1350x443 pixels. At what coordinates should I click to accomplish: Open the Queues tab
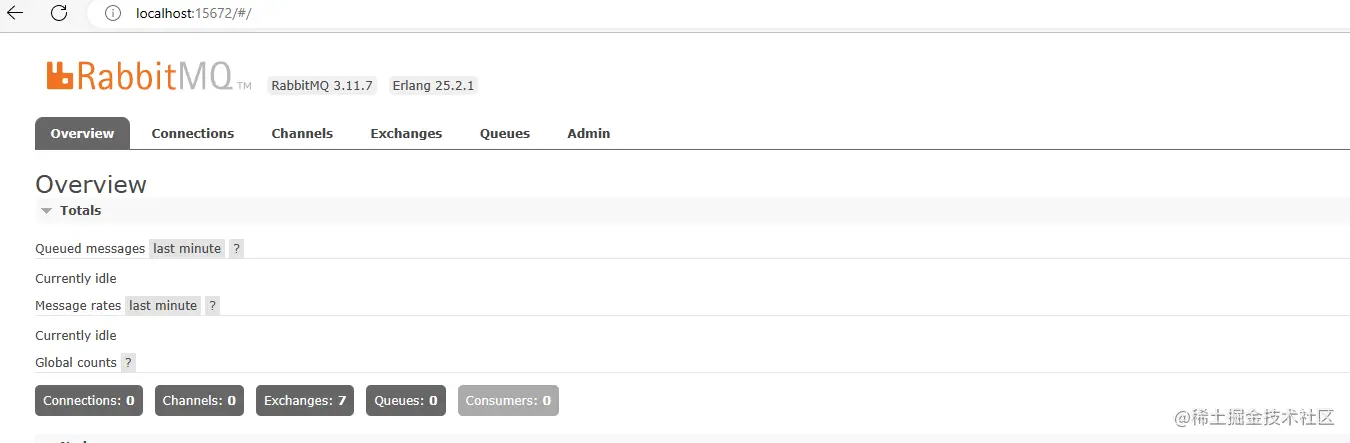point(504,133)
